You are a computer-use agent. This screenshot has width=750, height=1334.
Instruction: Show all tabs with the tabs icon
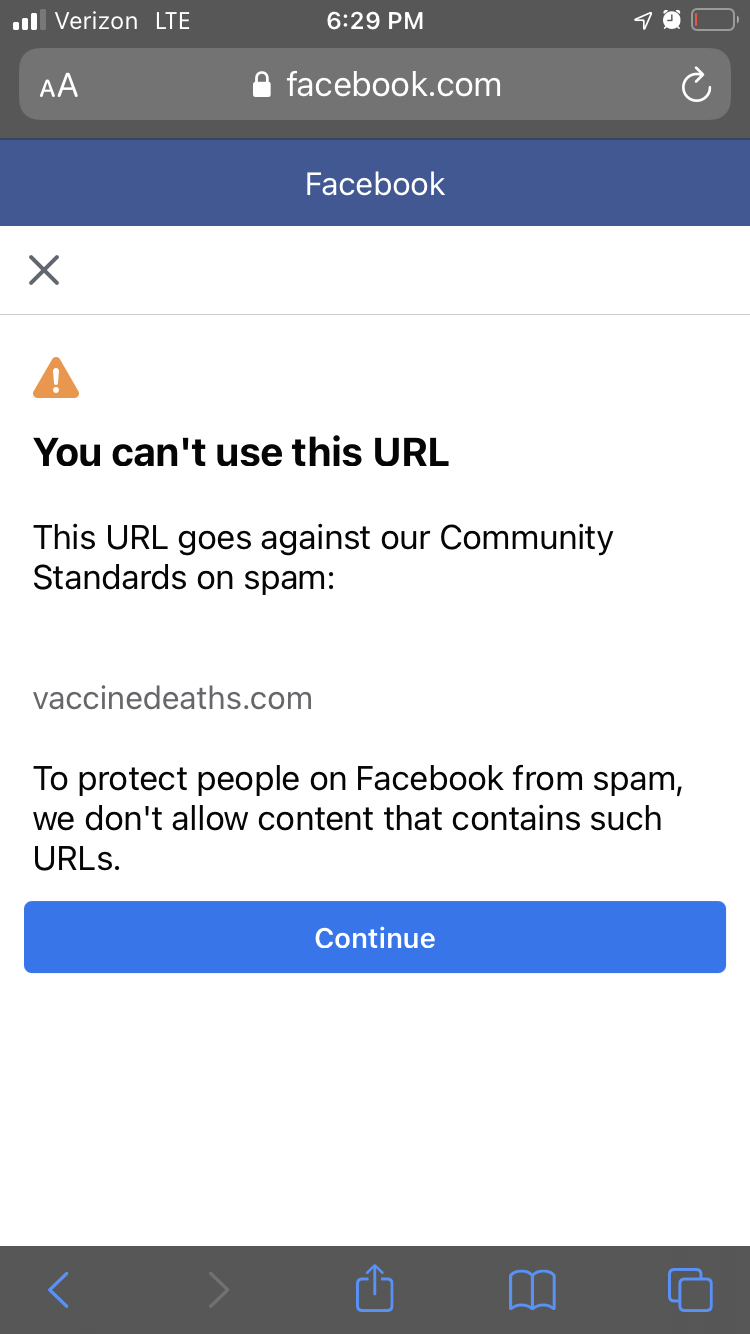coord(690,1290)
